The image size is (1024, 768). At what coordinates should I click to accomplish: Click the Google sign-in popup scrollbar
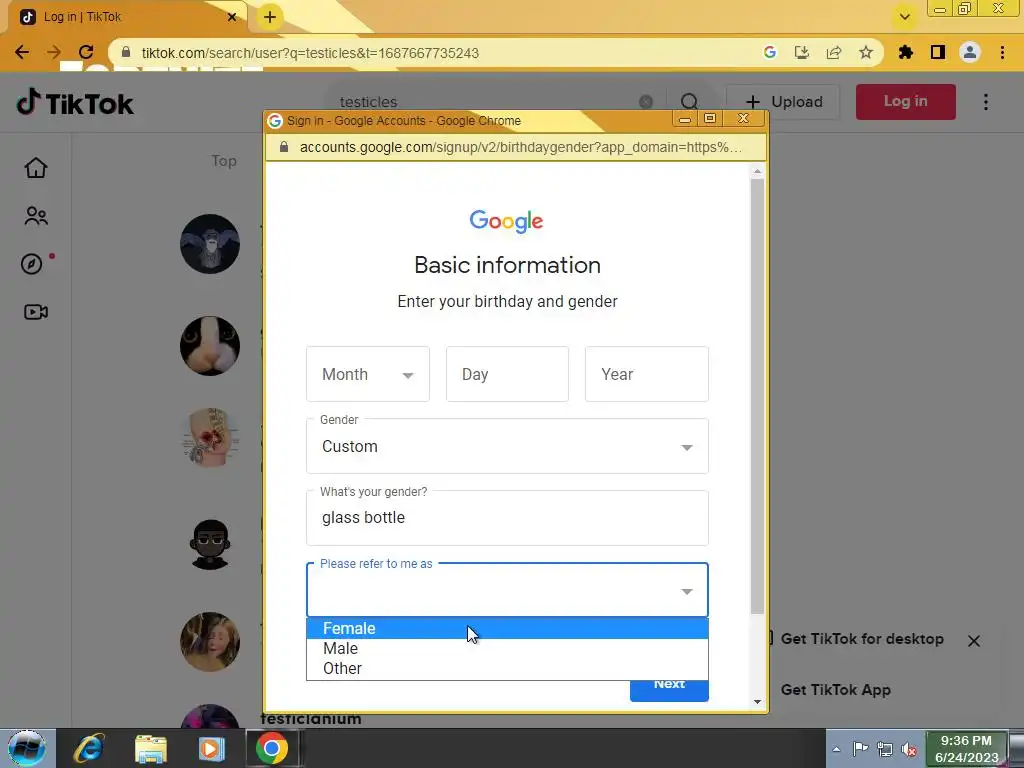pos(757,396)
